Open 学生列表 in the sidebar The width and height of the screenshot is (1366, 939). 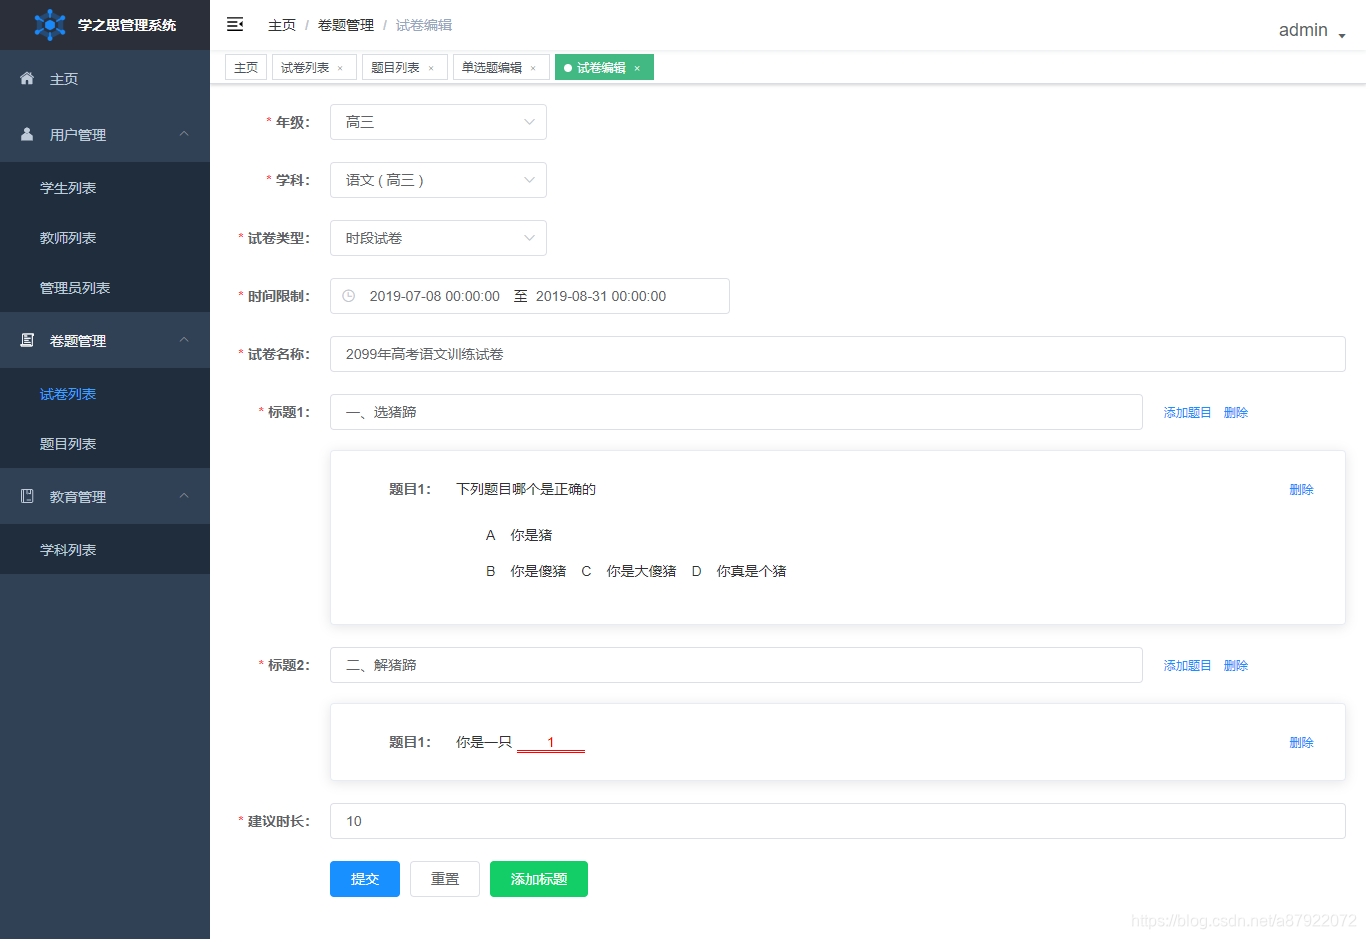click(x=105, y=187)
